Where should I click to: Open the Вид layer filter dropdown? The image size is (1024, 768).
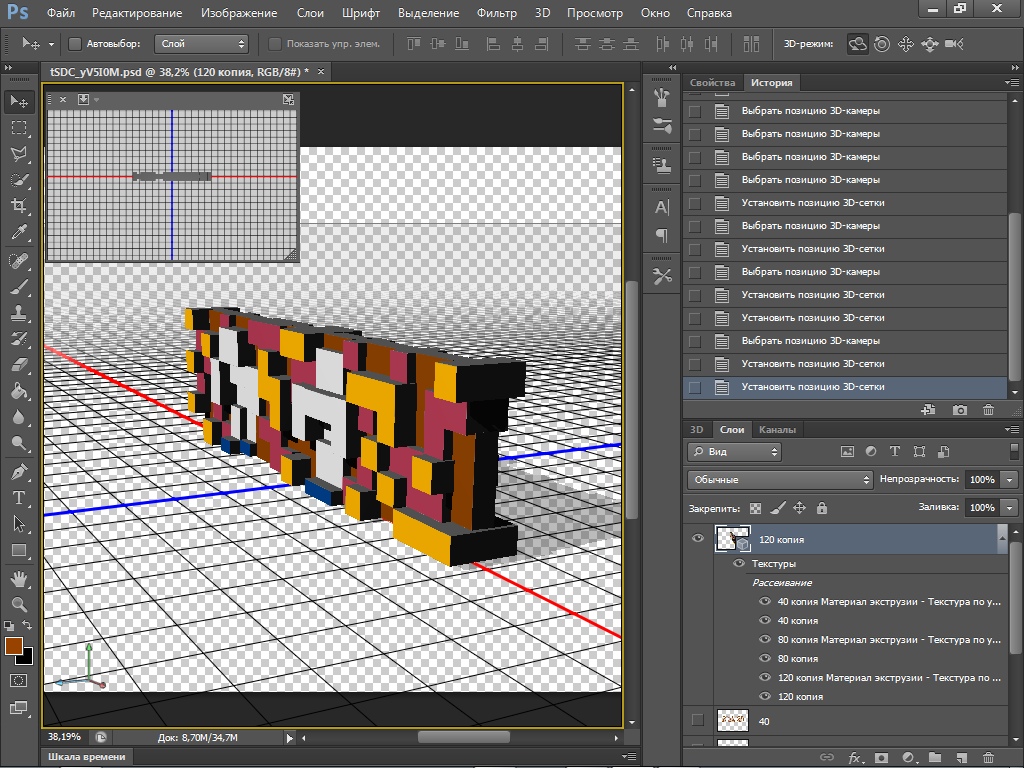[734, 451]
